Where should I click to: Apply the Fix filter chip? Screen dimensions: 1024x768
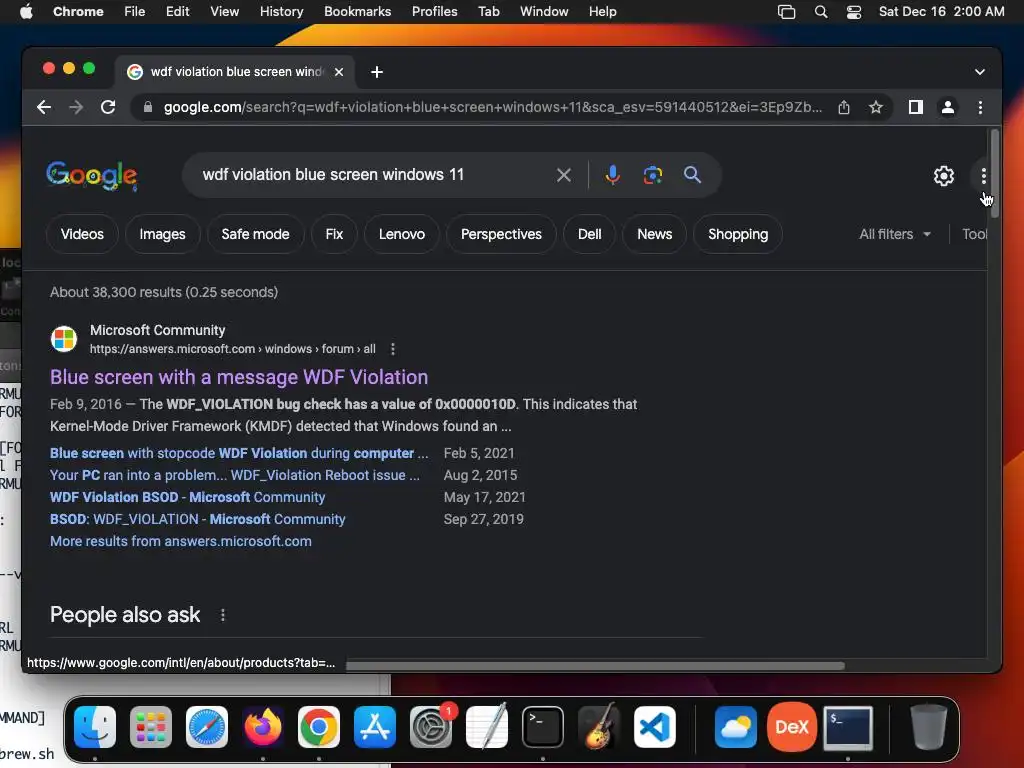334,234
